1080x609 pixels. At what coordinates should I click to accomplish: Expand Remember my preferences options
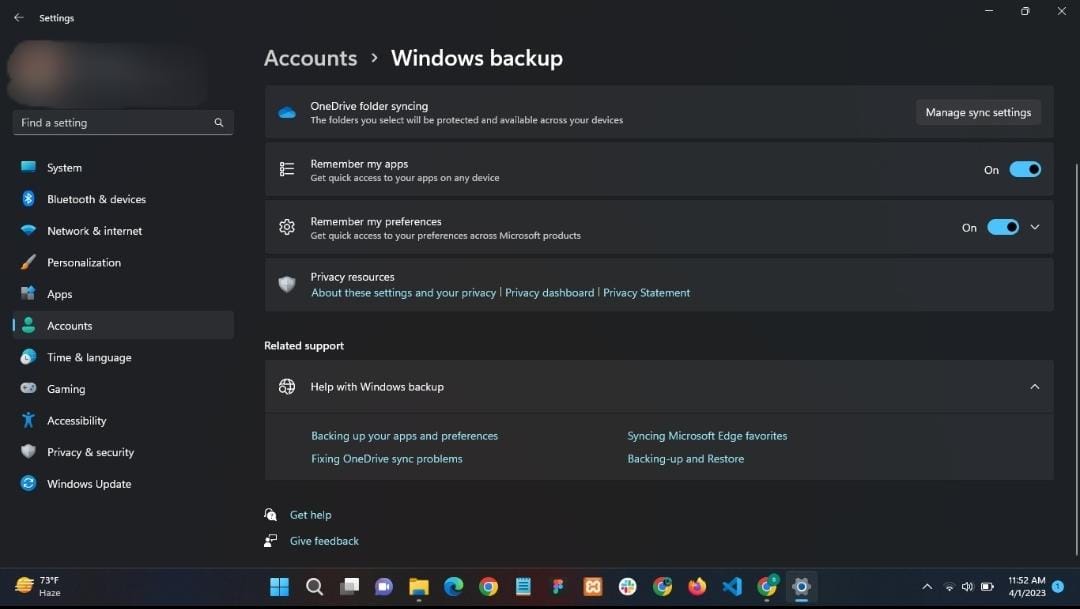click(1035, 227)
